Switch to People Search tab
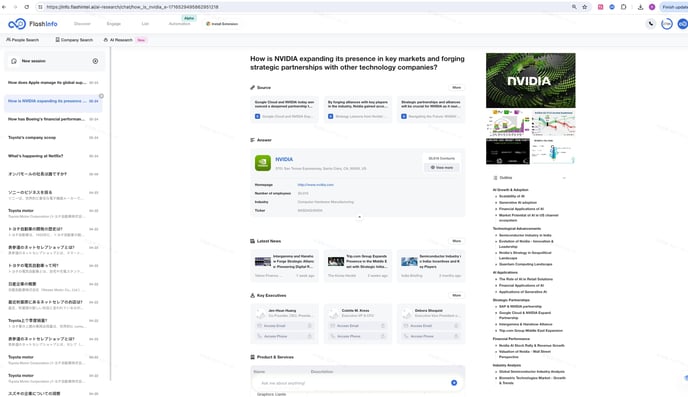The width and height of the screenshot is (688, 397). pyautogui.click(x=22, y=40)
